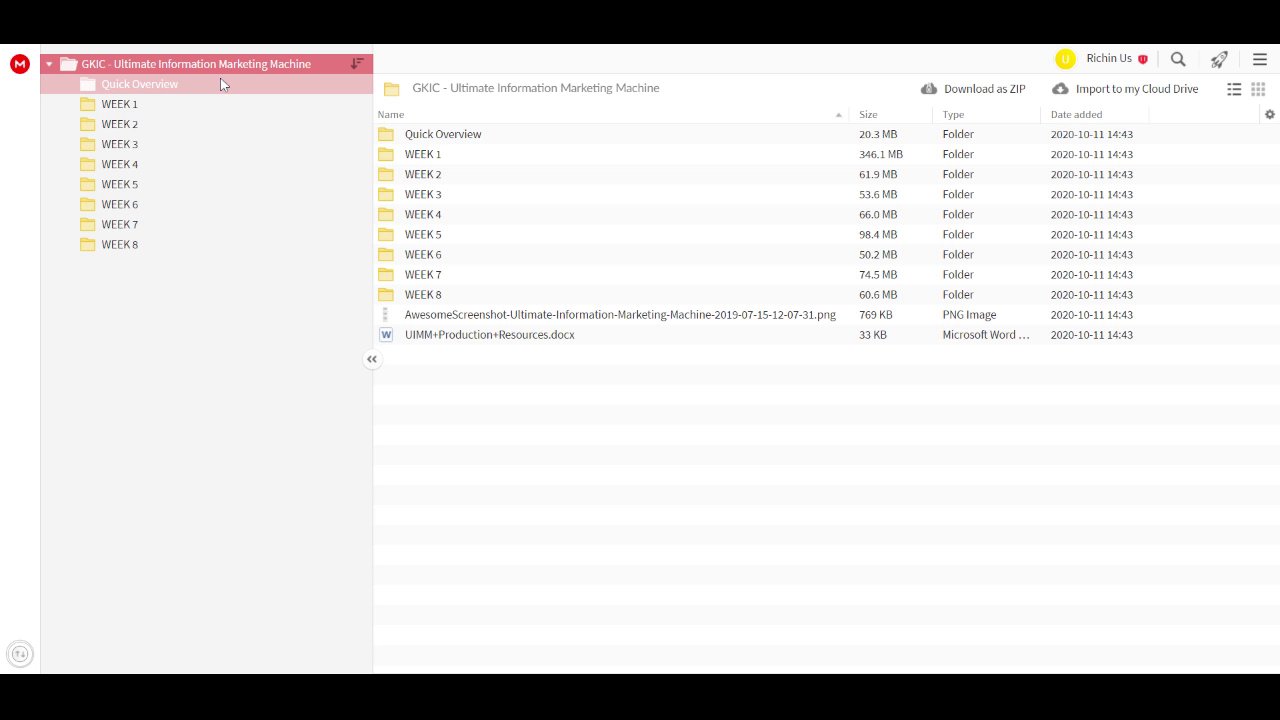Click the 98.4 MB size cell
This screenshot has width=1280, height=720.
[x=877, y=234]
